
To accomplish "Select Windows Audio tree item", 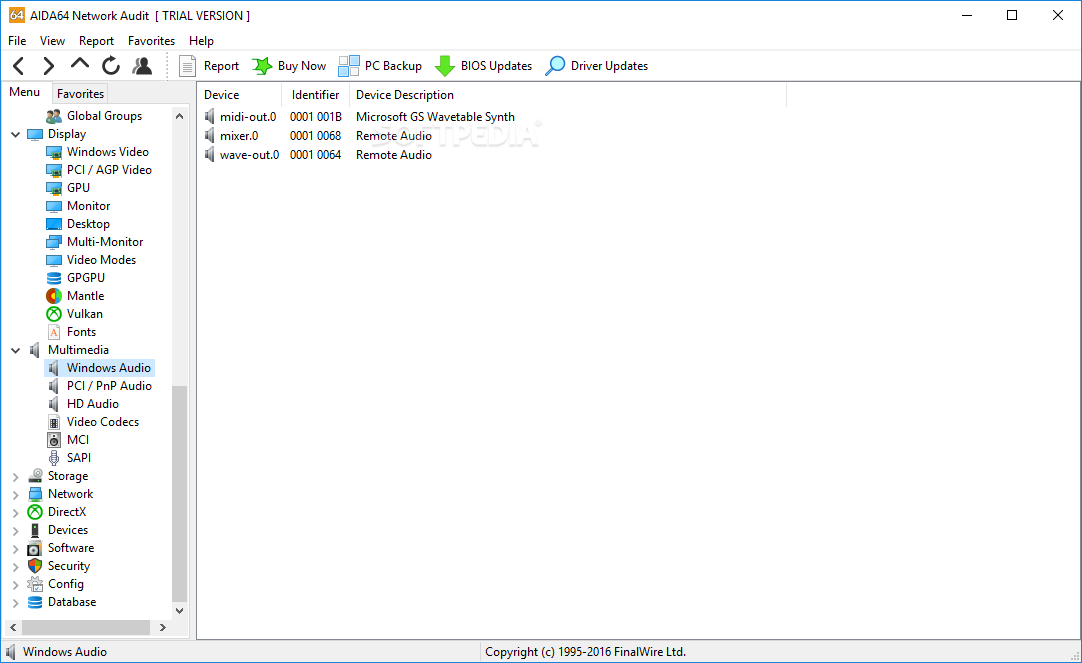I will tap(99, 368).
